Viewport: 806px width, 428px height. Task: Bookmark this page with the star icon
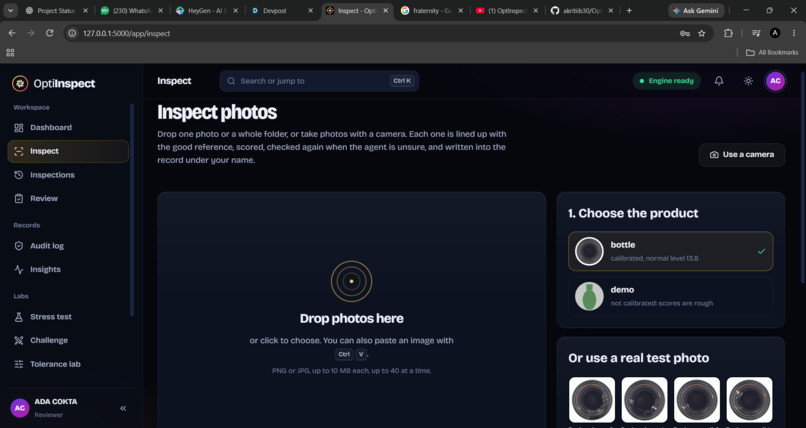[702, 33]
